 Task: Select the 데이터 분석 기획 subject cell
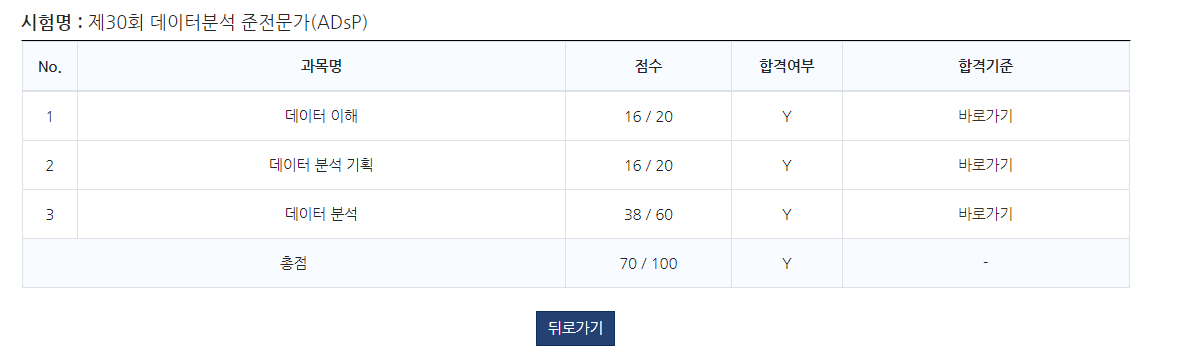(321, 165)
